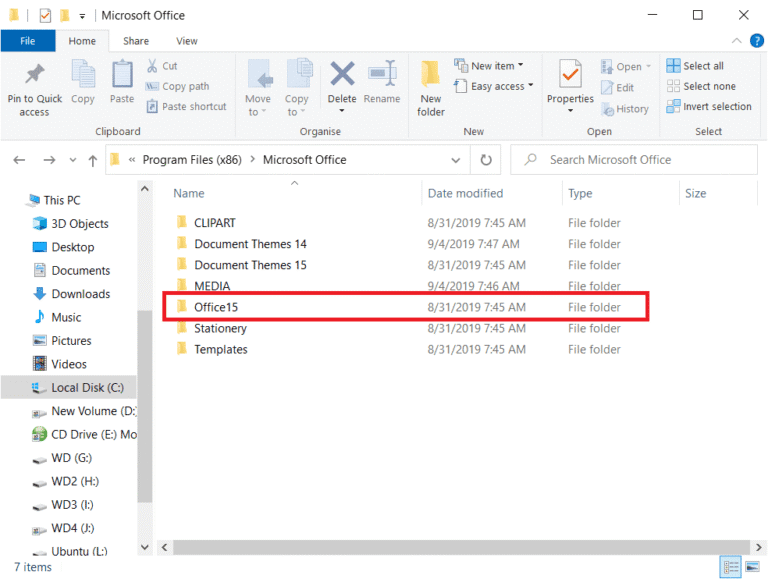
Task: Click Program Files (x86) in address bar
Action: (192, 160)
